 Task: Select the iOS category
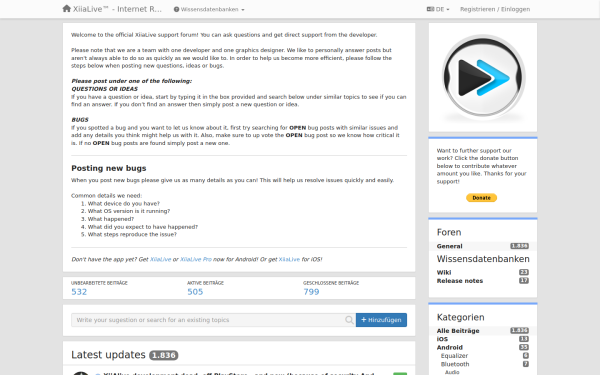442,339
